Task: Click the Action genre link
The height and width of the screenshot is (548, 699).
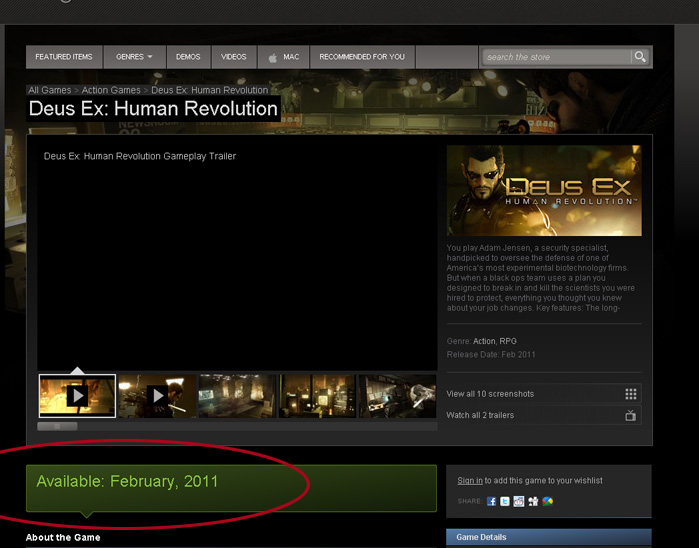Action: pos(484,341)
